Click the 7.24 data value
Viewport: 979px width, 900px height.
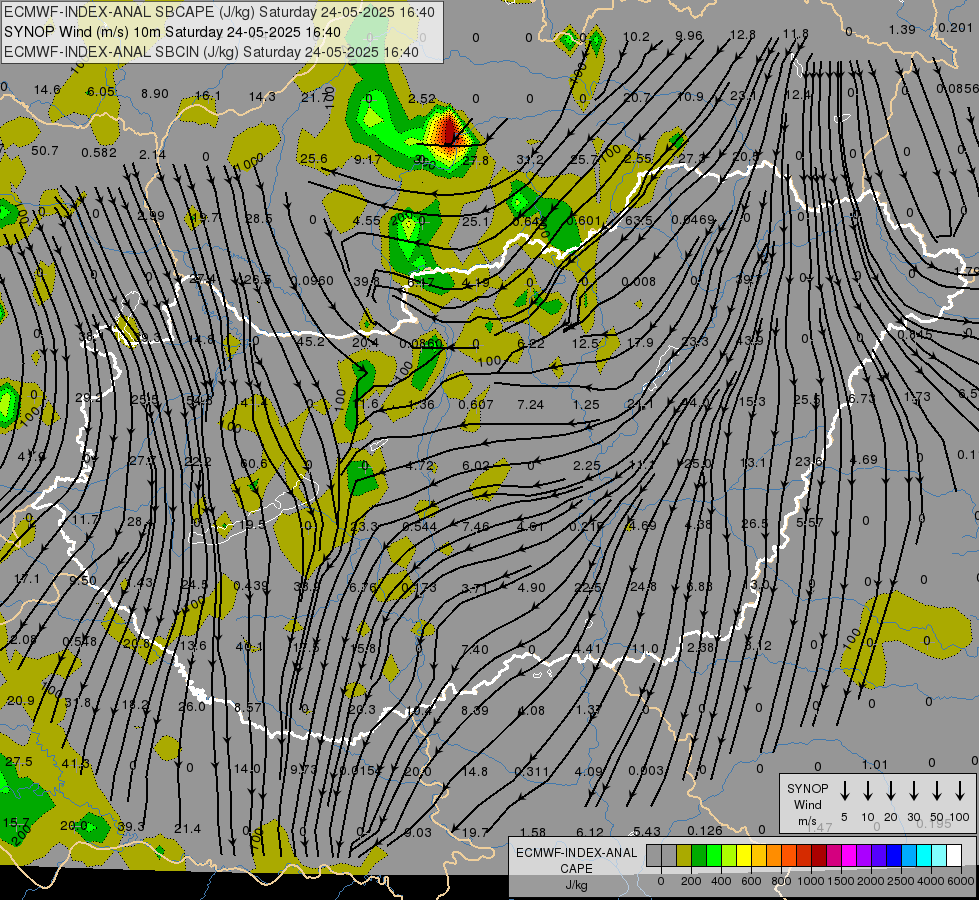[531, 405]
